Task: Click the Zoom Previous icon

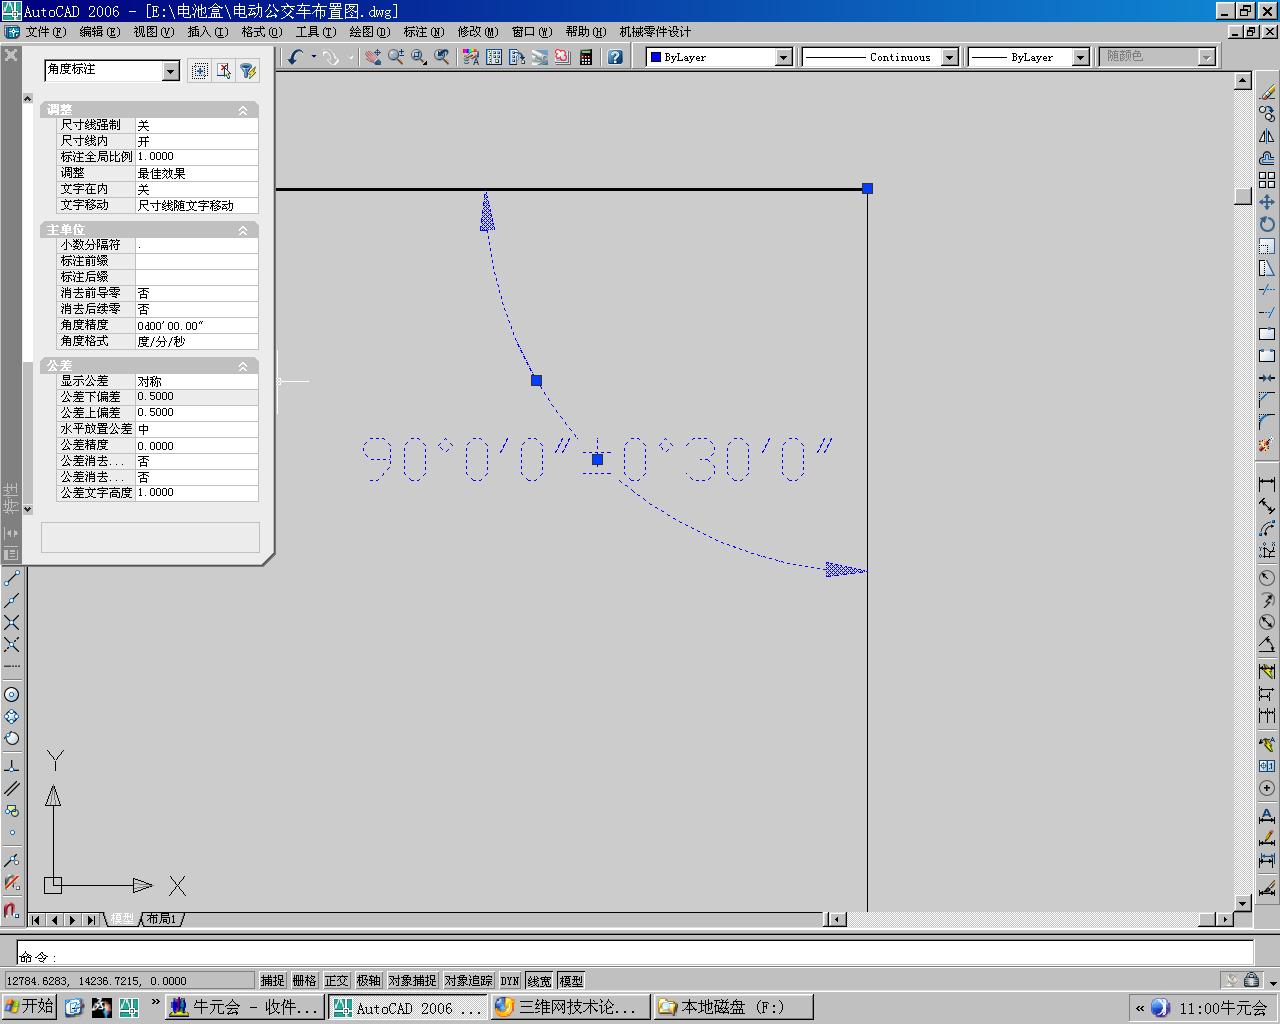Action: pos(442,57)
